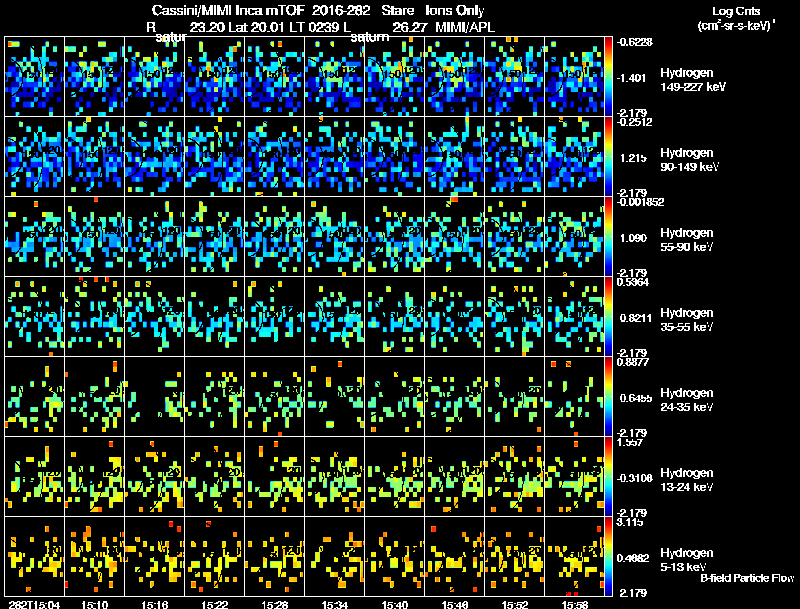
Task: Open the 24-35 keV panel at 15:40
Action: (395, 397)
